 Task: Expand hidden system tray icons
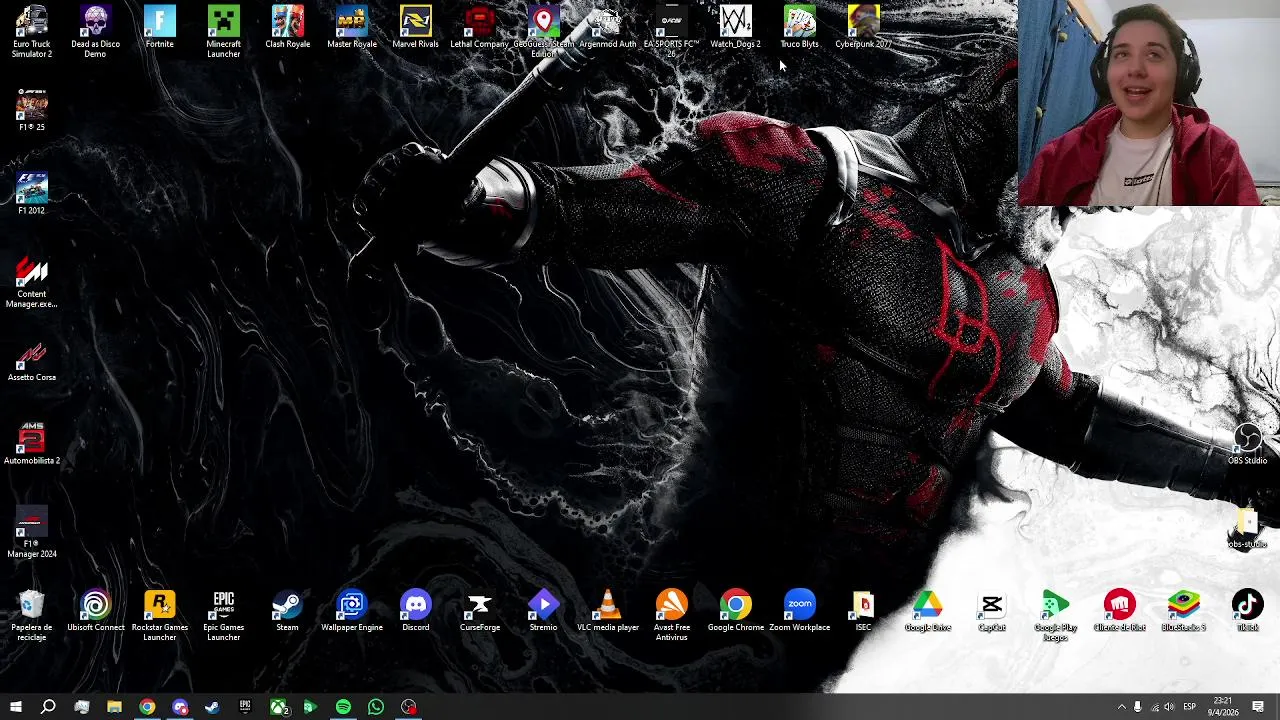pyautogui.click(x=1121, y=707)
